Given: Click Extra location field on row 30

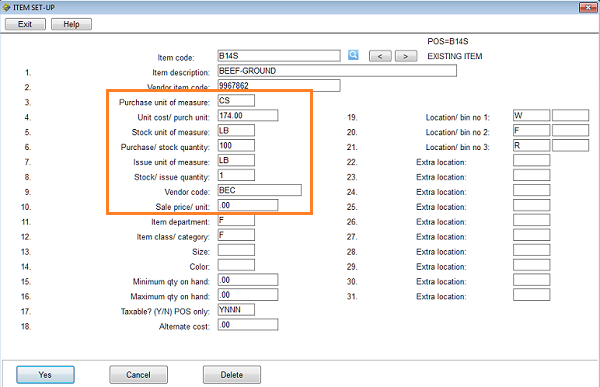Looking at the screenshot, I should [x=532, y=280].
